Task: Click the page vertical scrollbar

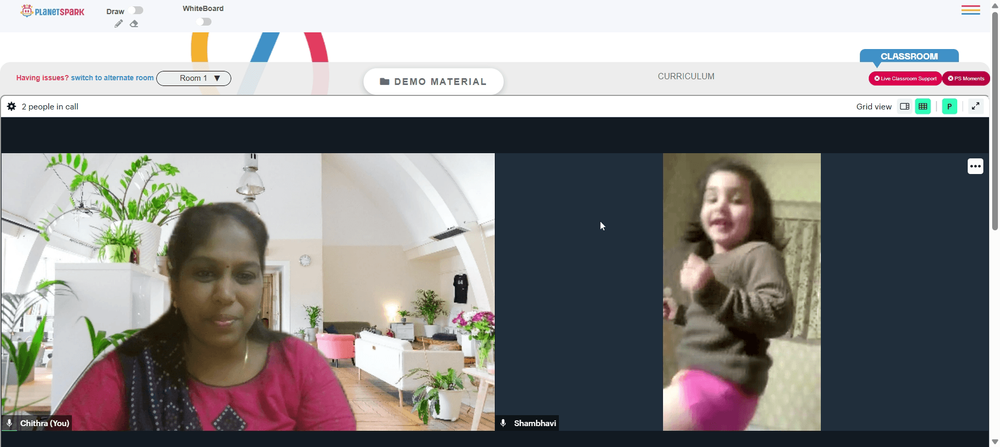Action: (995, 121)
